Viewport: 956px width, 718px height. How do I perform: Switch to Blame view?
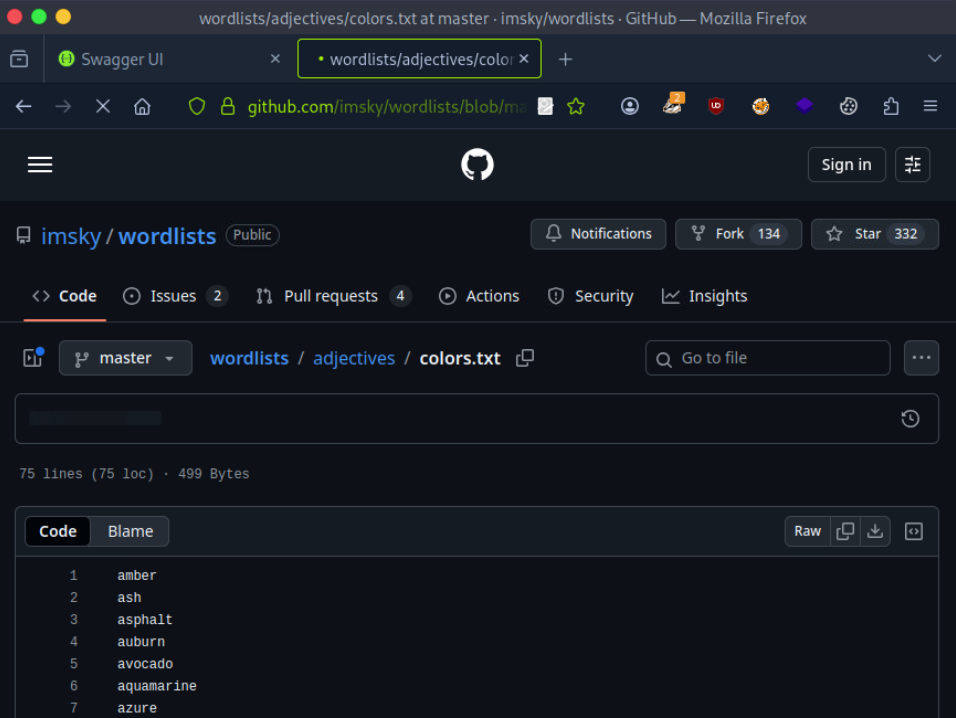pos(130,531)
